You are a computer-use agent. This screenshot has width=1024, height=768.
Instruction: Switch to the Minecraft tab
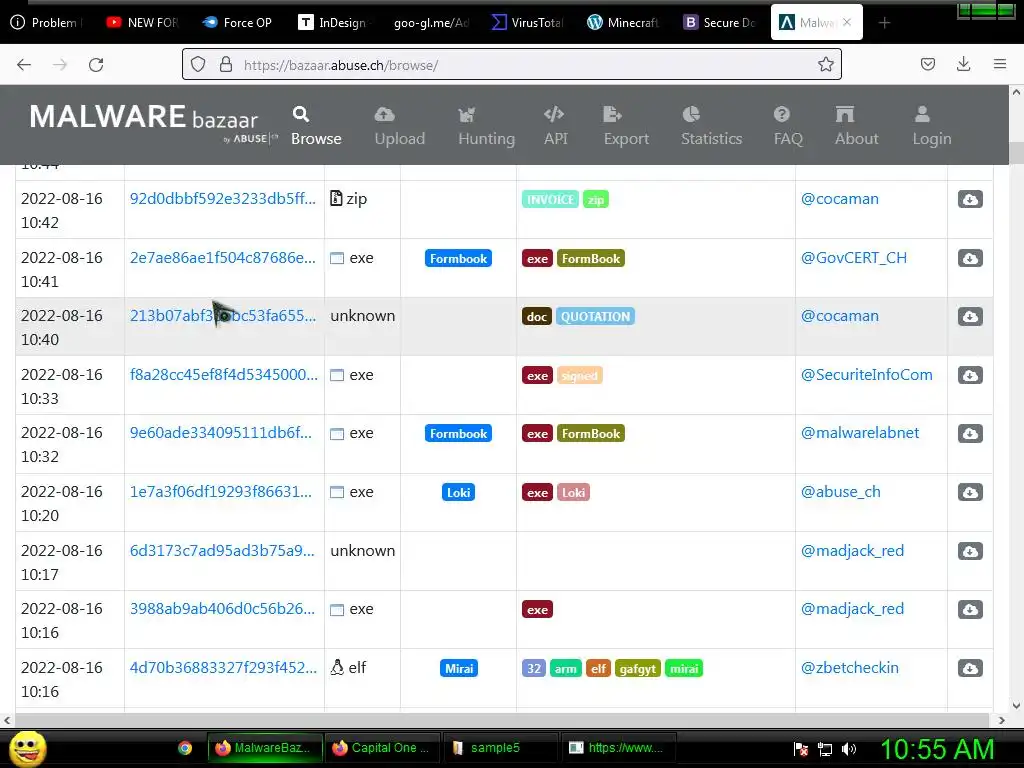click(x=624, y=22)
